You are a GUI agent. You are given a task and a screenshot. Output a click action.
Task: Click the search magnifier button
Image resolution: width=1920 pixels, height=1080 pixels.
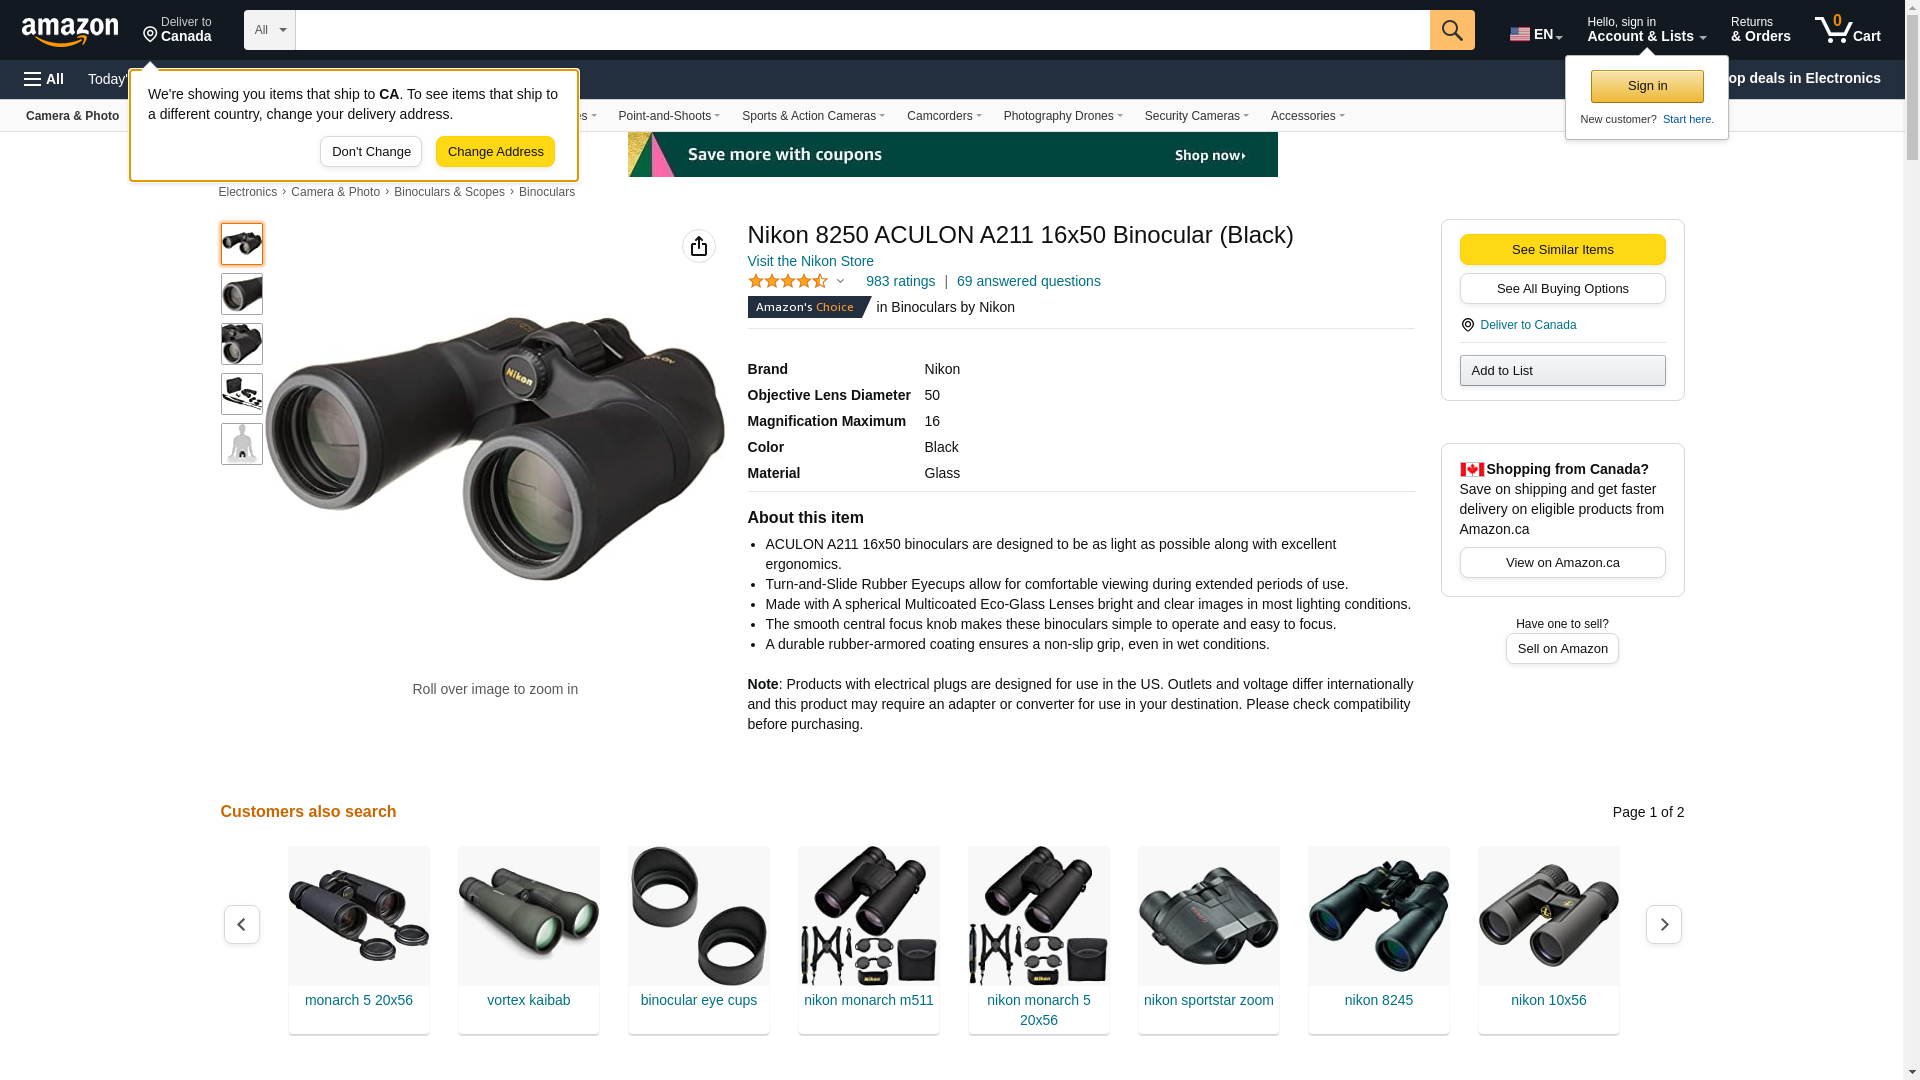point(1452,30)
